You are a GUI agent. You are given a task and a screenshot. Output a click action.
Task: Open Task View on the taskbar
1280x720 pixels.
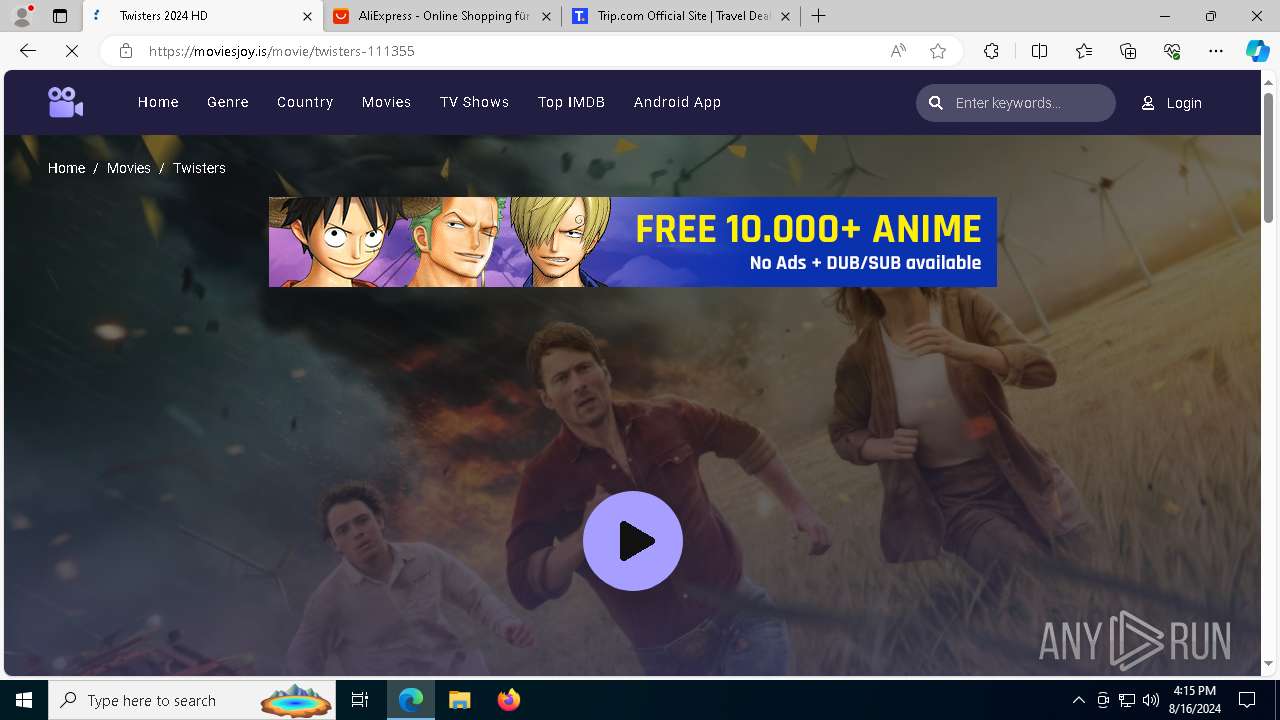[x=360, y=700]
